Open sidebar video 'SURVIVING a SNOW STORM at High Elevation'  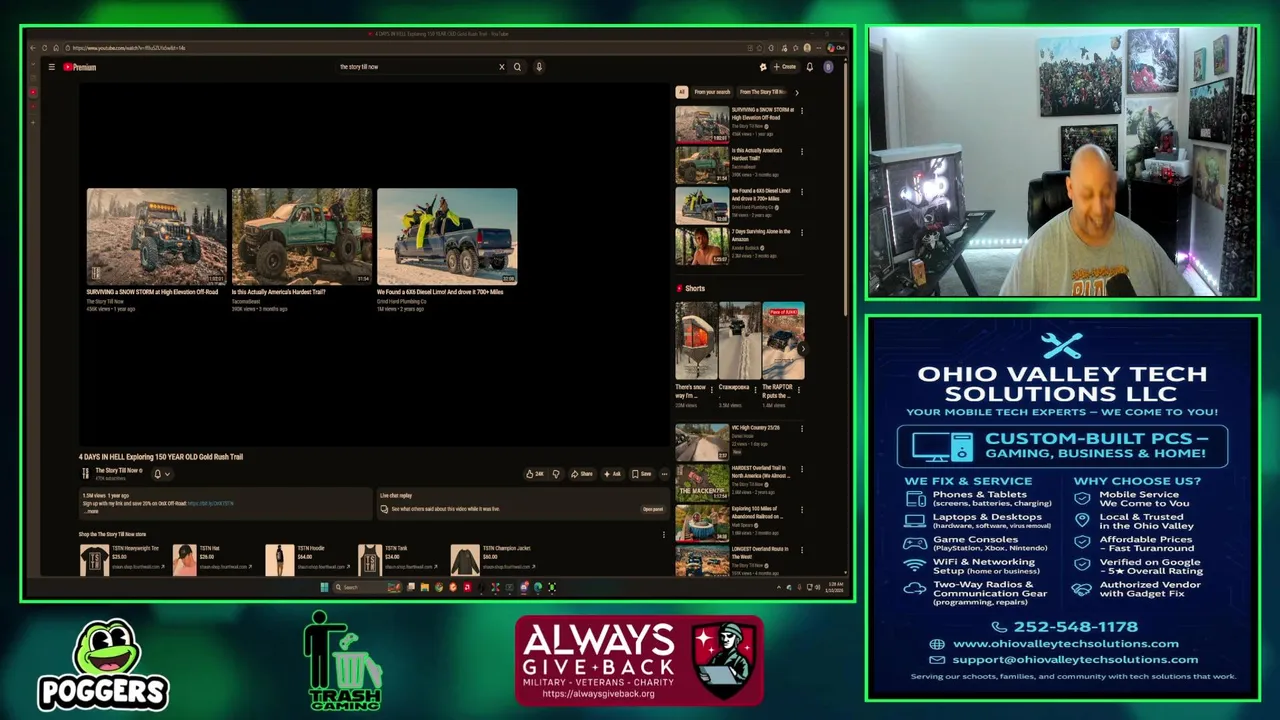pos(702,125)
